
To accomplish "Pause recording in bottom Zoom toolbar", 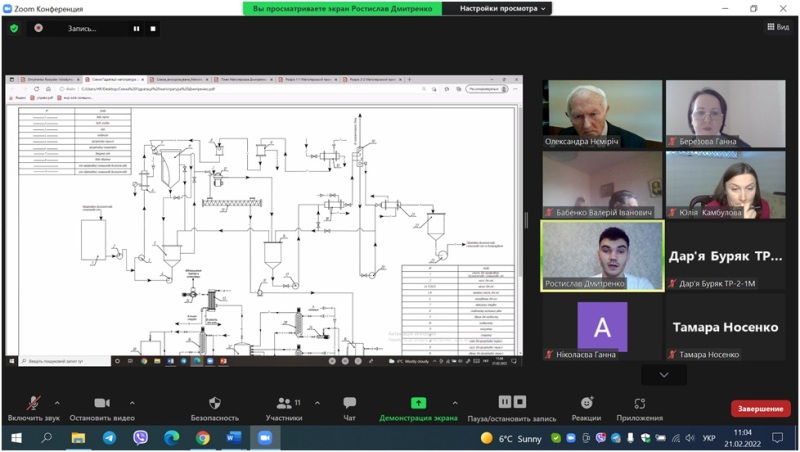I will [505, 402].
